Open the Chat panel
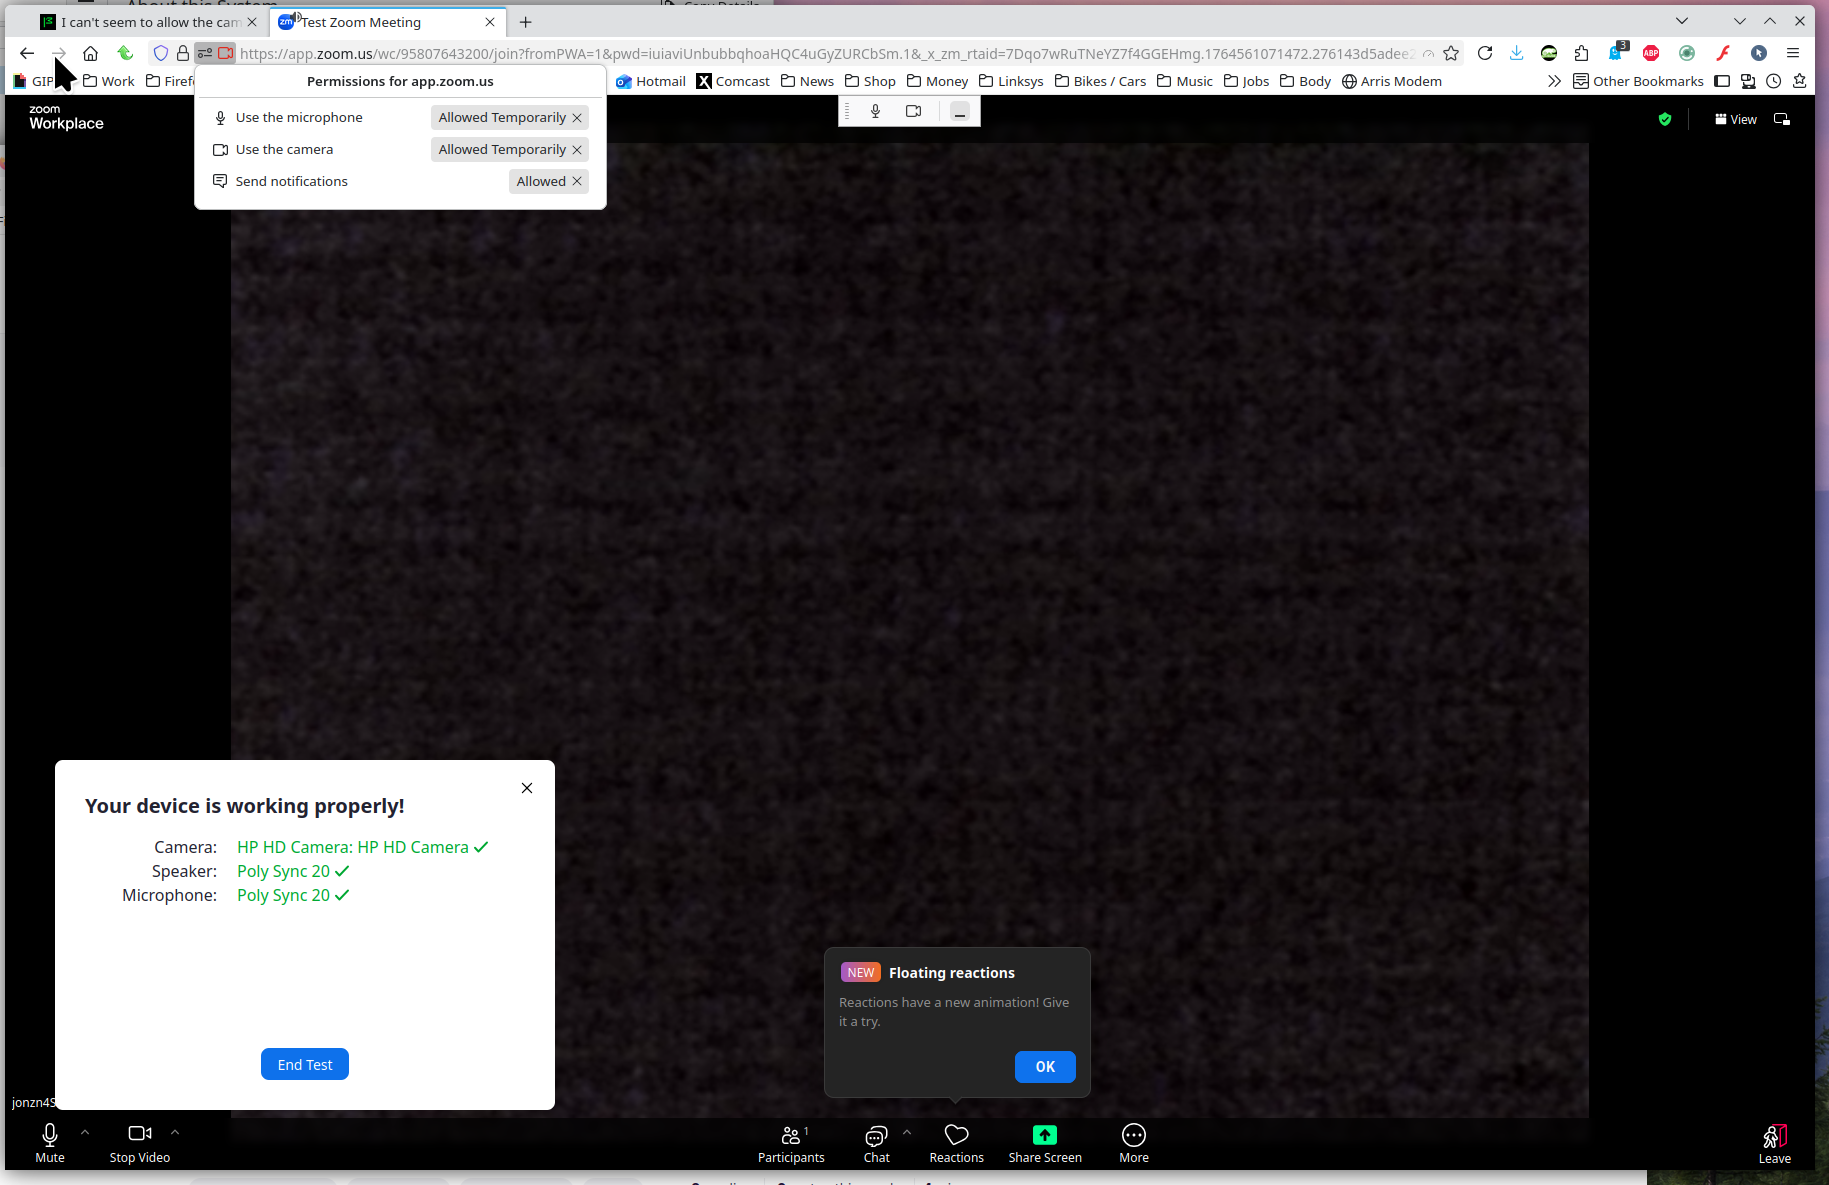The width and height of the screenshot is (1829, 1185). click(877, 1143)
